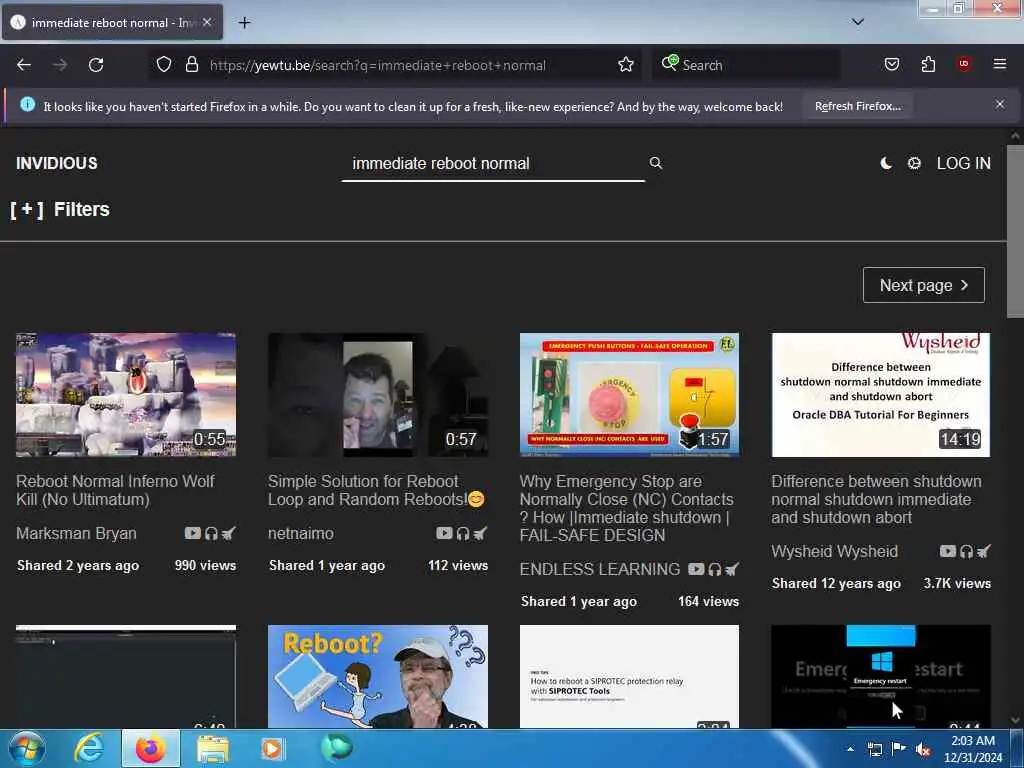Show hidden system tray icons arrow
Screen dimensions: 1024x768
(x=850, y=749)
